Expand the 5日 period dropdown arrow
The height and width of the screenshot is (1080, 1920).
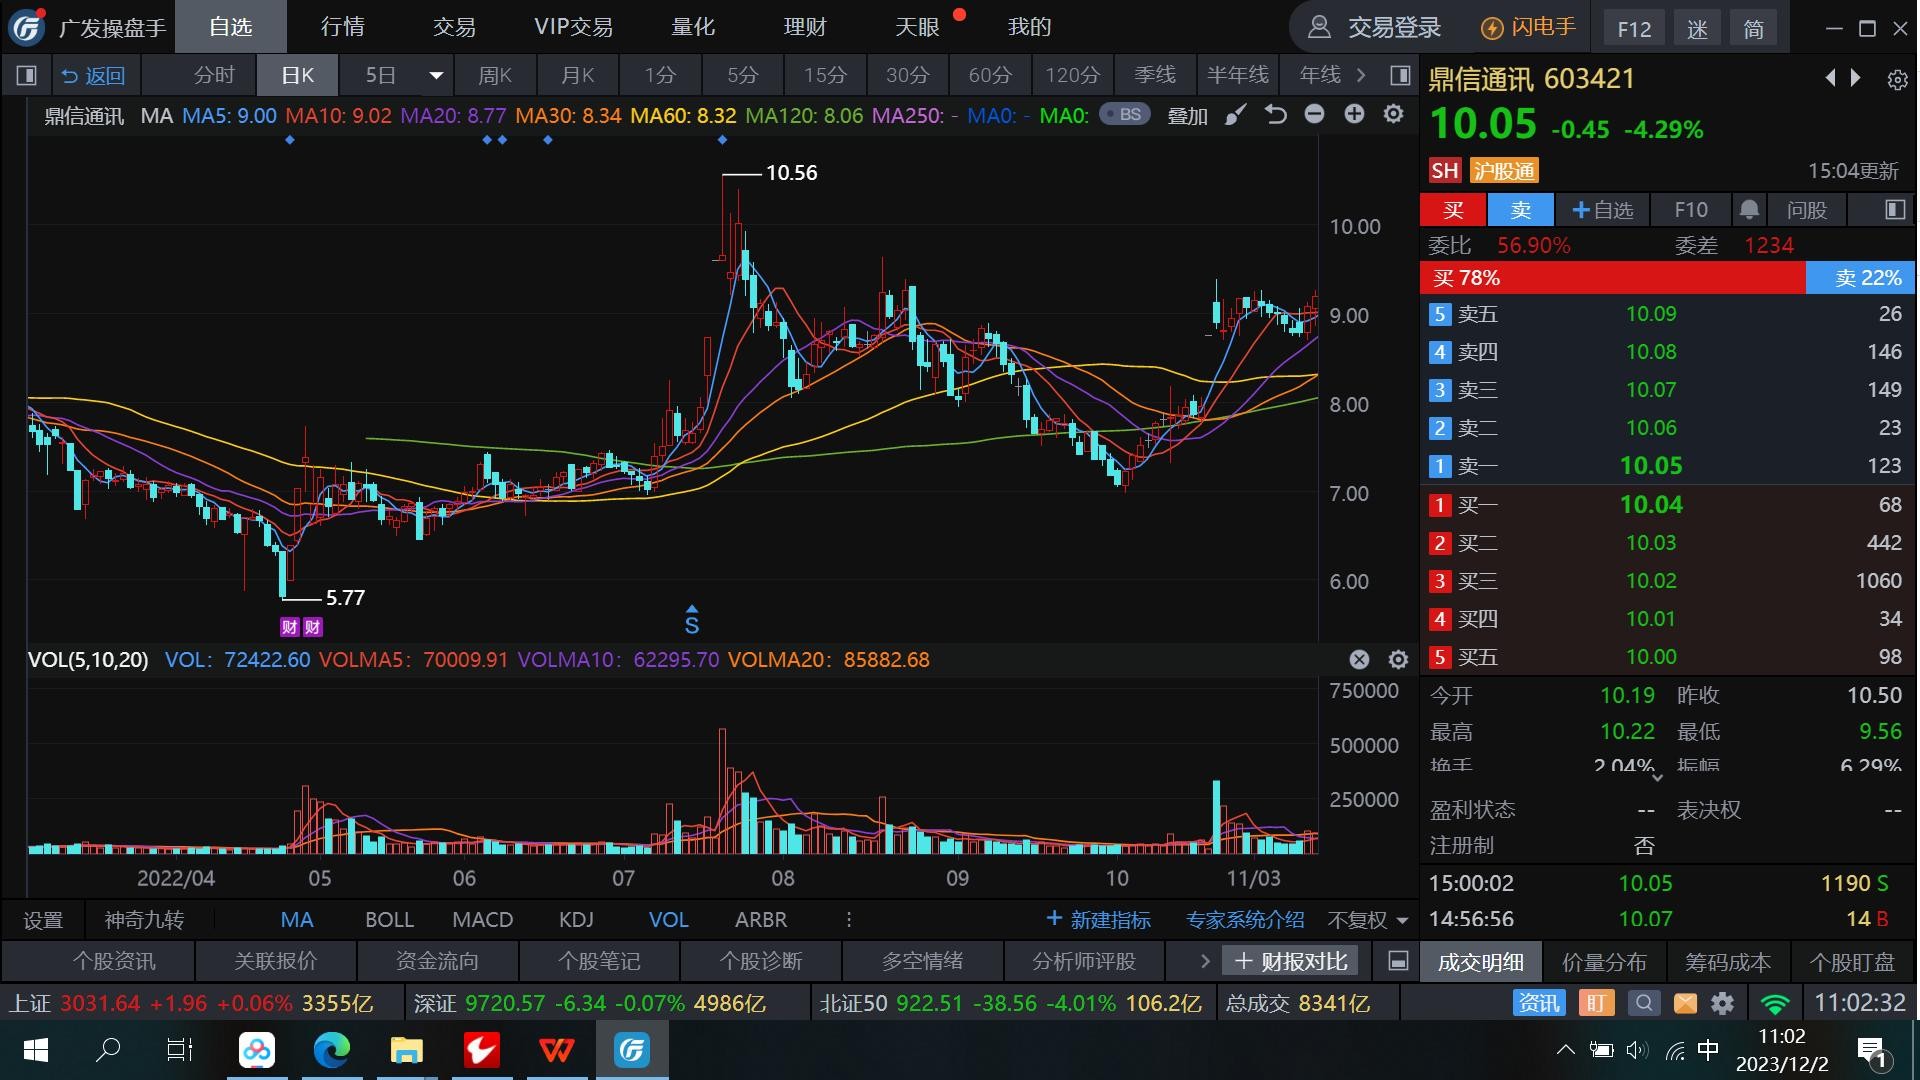coord(436,75)
